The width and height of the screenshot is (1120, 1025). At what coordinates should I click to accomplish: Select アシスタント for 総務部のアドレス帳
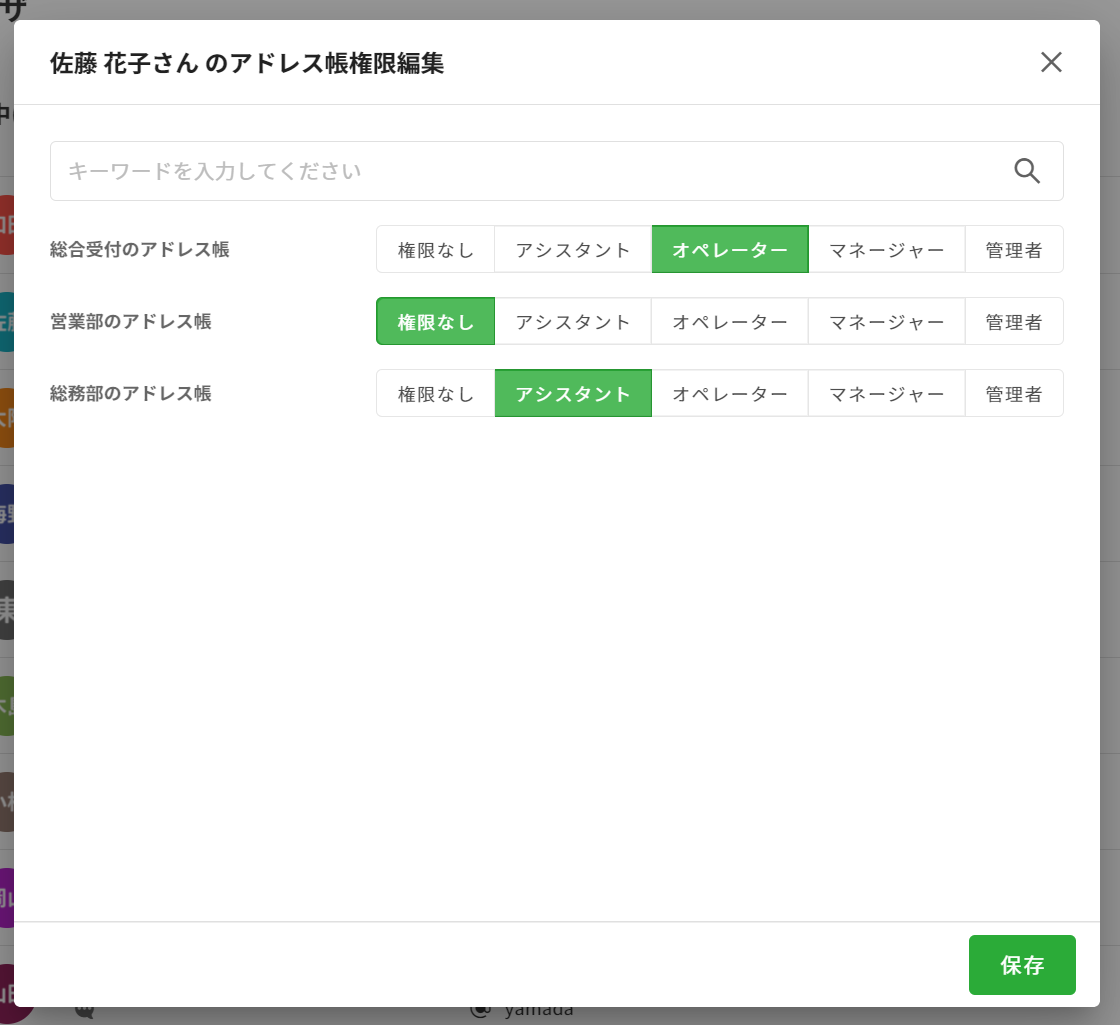[573, 394]
